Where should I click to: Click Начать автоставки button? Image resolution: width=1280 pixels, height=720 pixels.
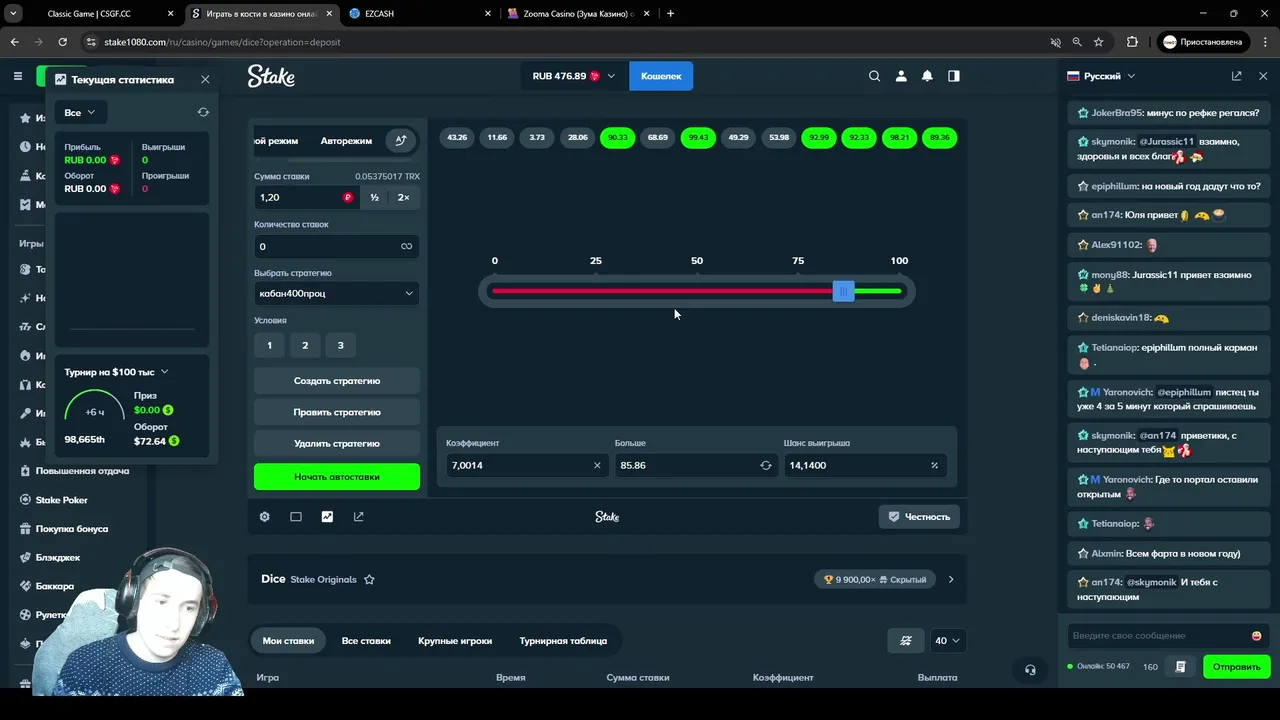click(337, 477)
